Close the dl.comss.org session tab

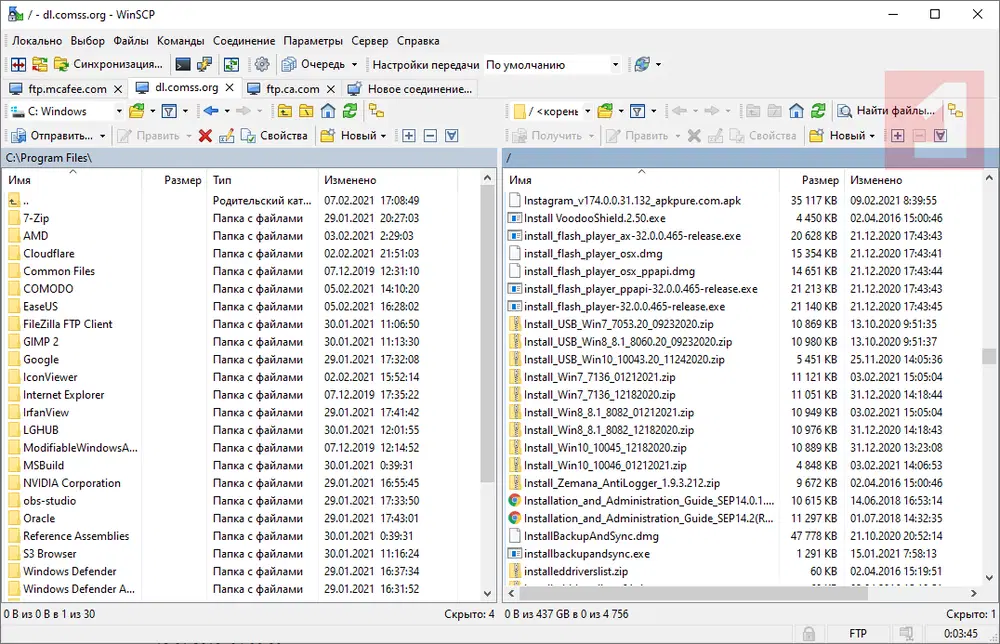click(230, 87)
